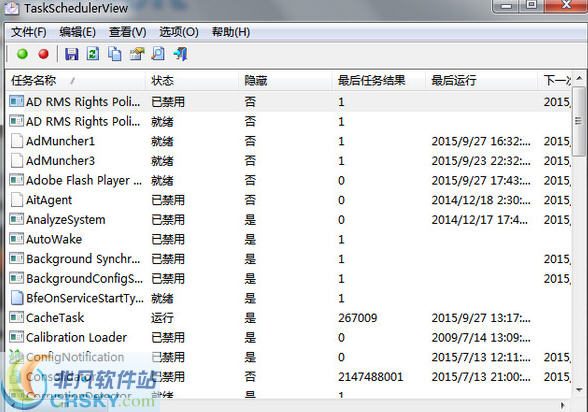Viewport: 588px width, 412px height.
Task: Open the 帮助(H) menu
Action: coord(231,32)
